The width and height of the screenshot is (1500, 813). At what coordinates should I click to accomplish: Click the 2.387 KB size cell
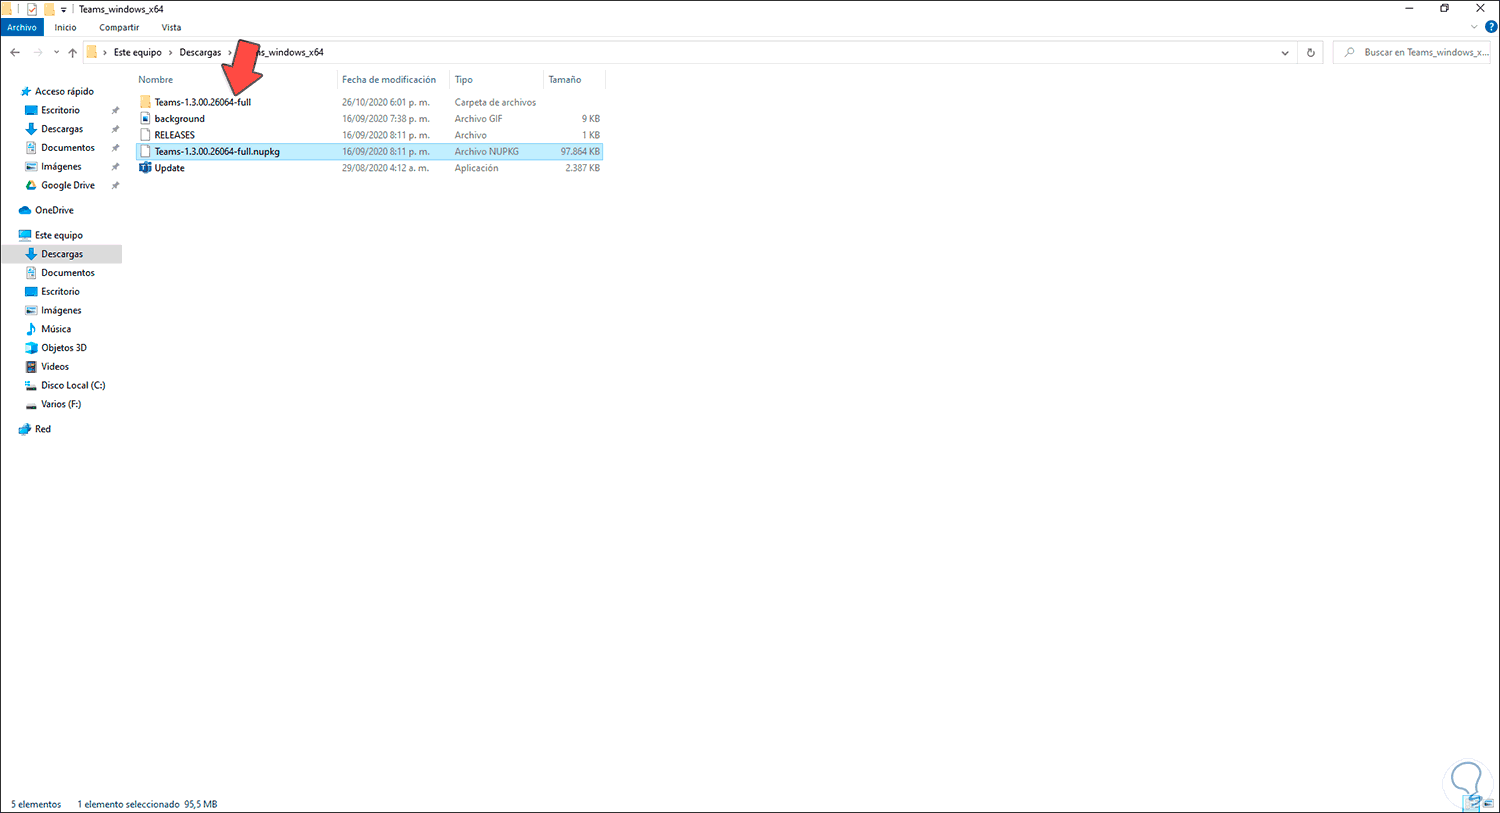583,168
